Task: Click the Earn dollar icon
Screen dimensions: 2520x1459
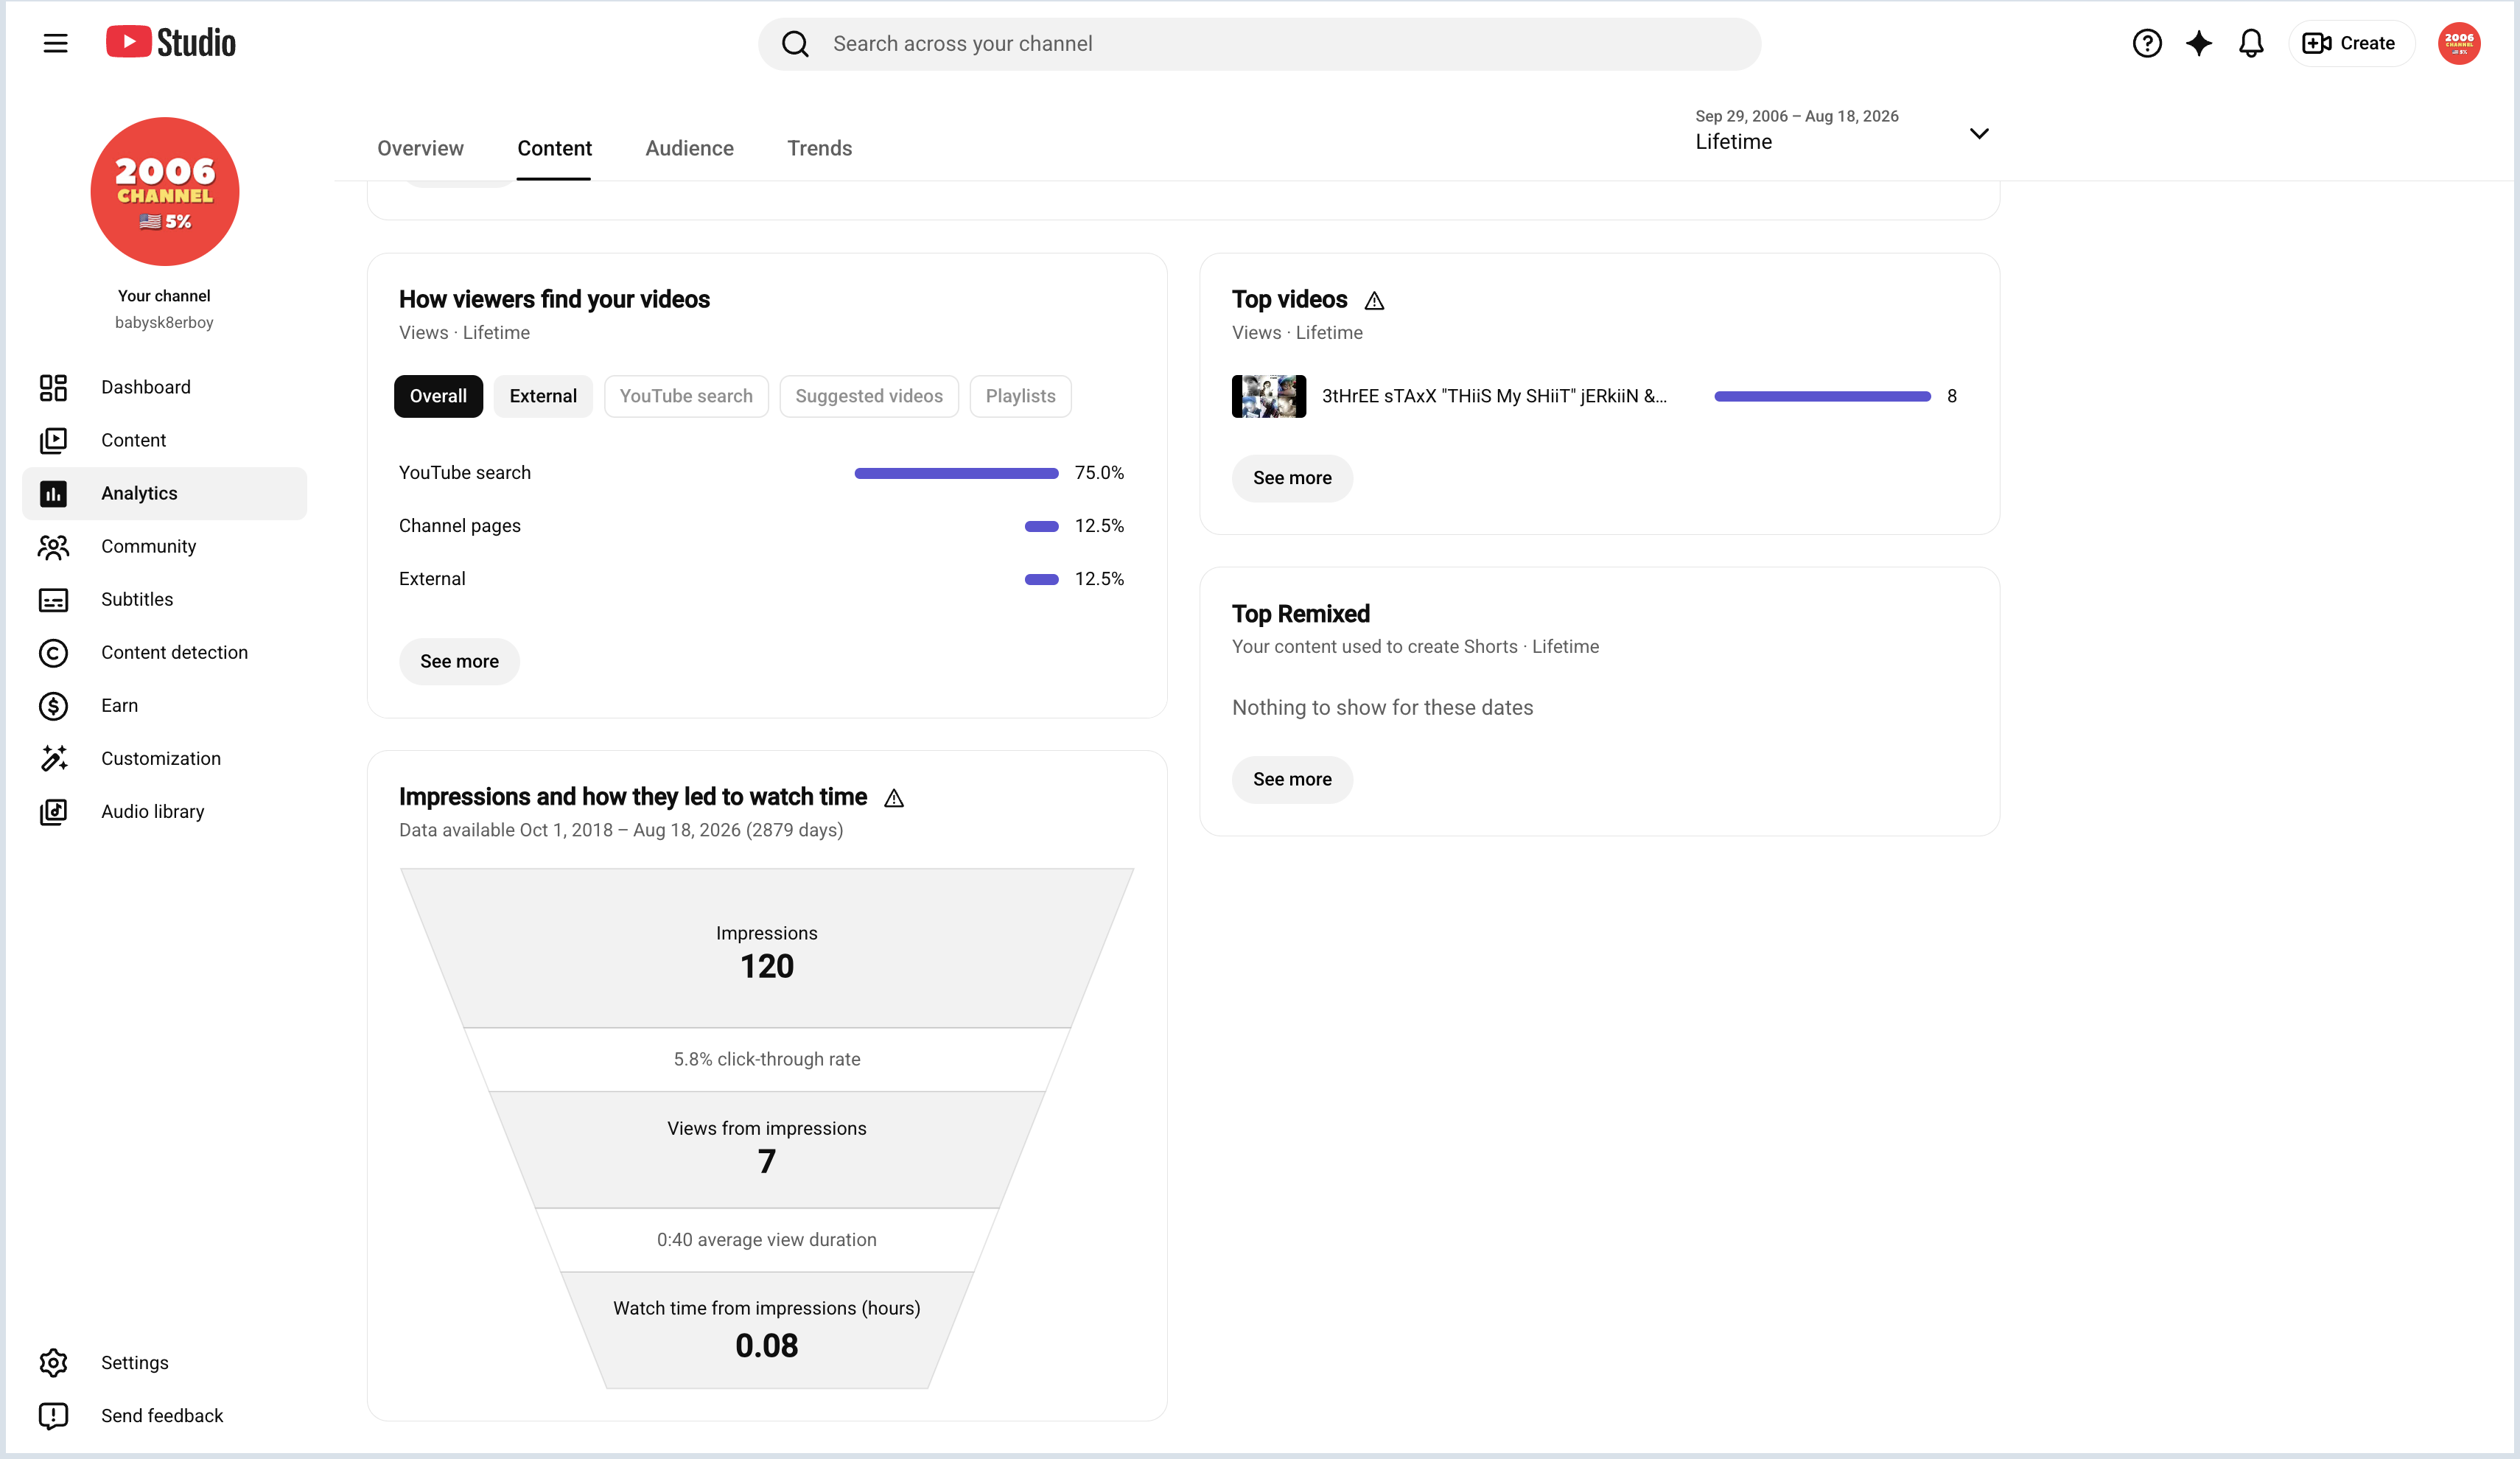Action: (x=53, y=705)
